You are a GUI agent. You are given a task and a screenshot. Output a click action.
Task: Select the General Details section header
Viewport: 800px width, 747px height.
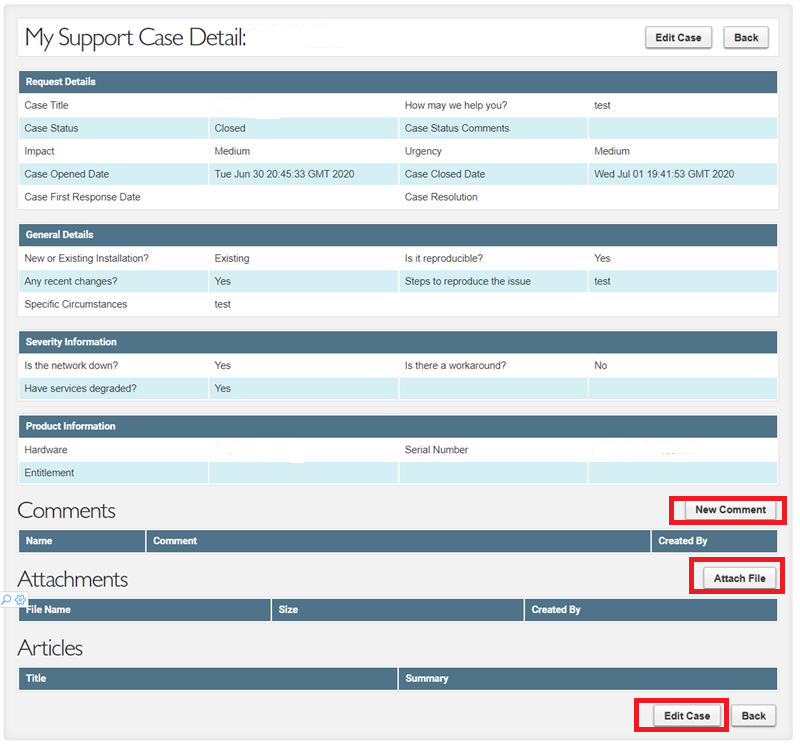coord(397,235)
